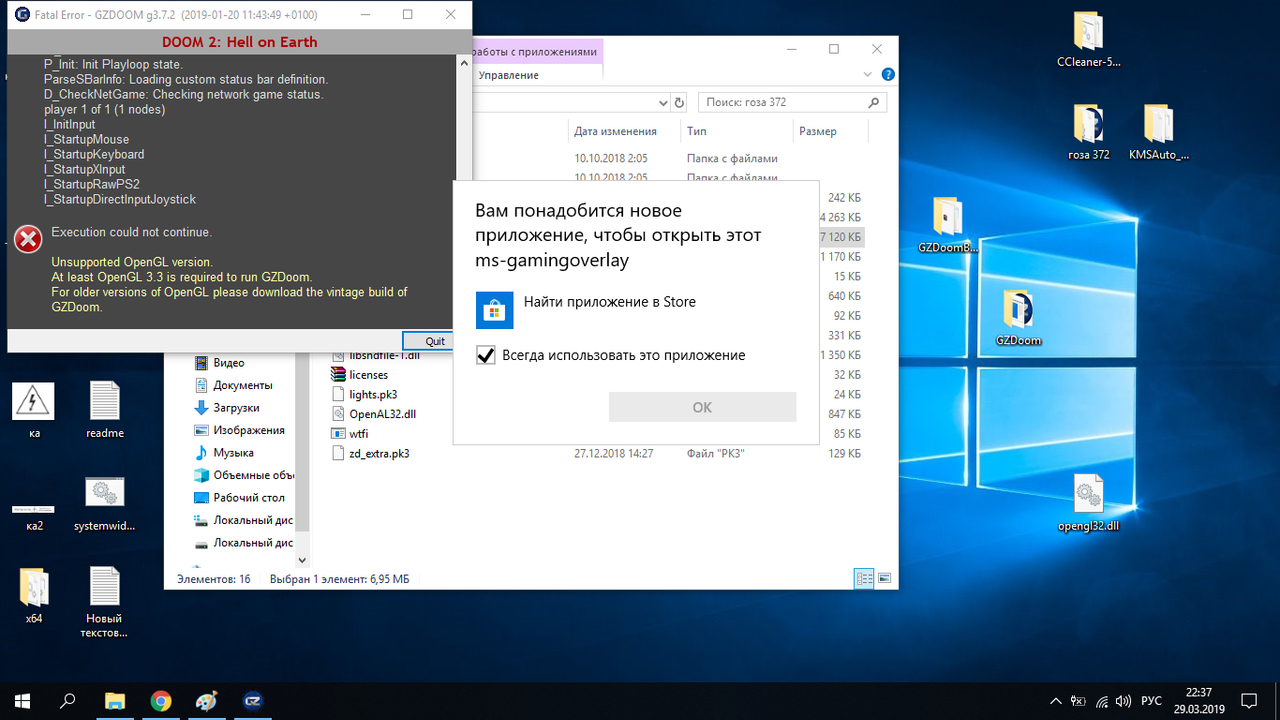The height and width of the screenshot is (720, 1280).
Task: Select the 'licenses' archive file in Explorer
Action: (x=359, y=375)
